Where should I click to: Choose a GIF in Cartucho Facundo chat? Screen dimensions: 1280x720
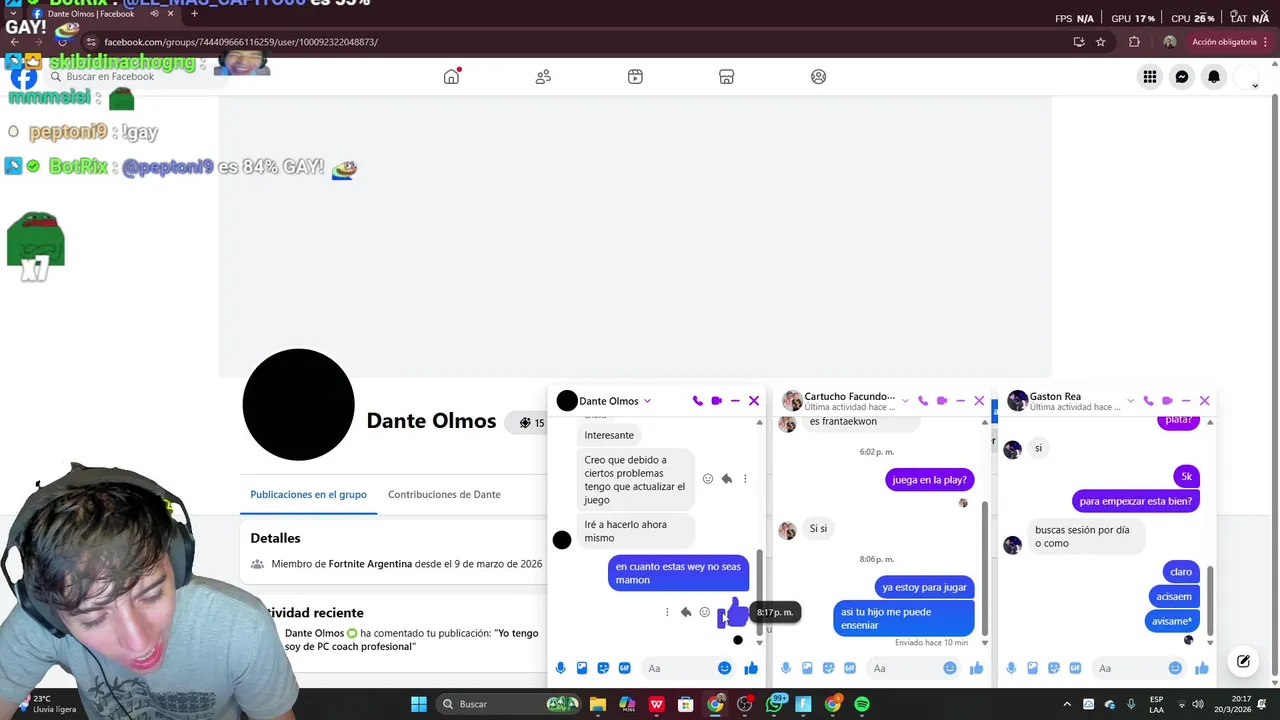[850, 668]
